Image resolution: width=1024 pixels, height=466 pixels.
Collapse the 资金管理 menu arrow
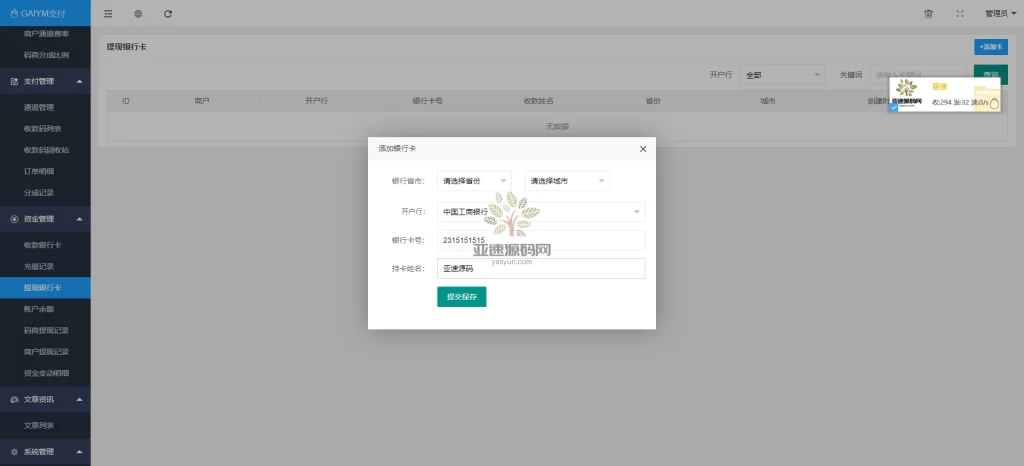(80, 219)
